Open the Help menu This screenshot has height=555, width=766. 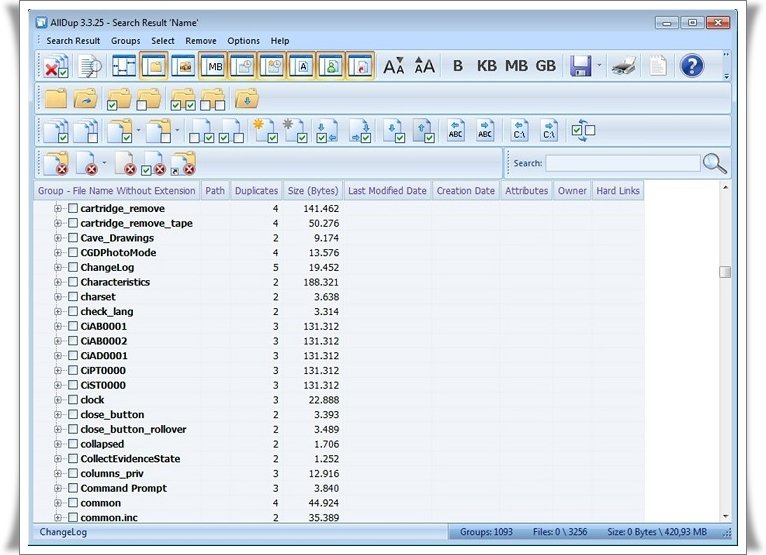[x=280, y=41]
